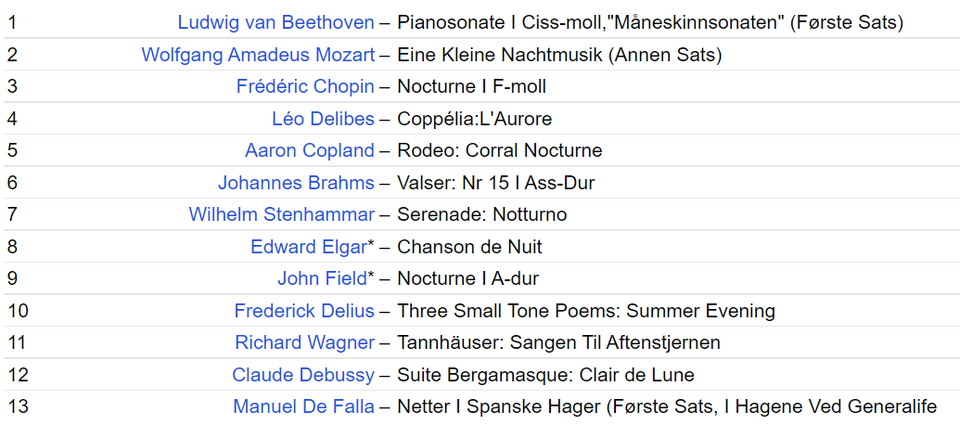The image size is (960, 425).
Task: Select the Richard Wagner artist link
Action: pos(304,342)
